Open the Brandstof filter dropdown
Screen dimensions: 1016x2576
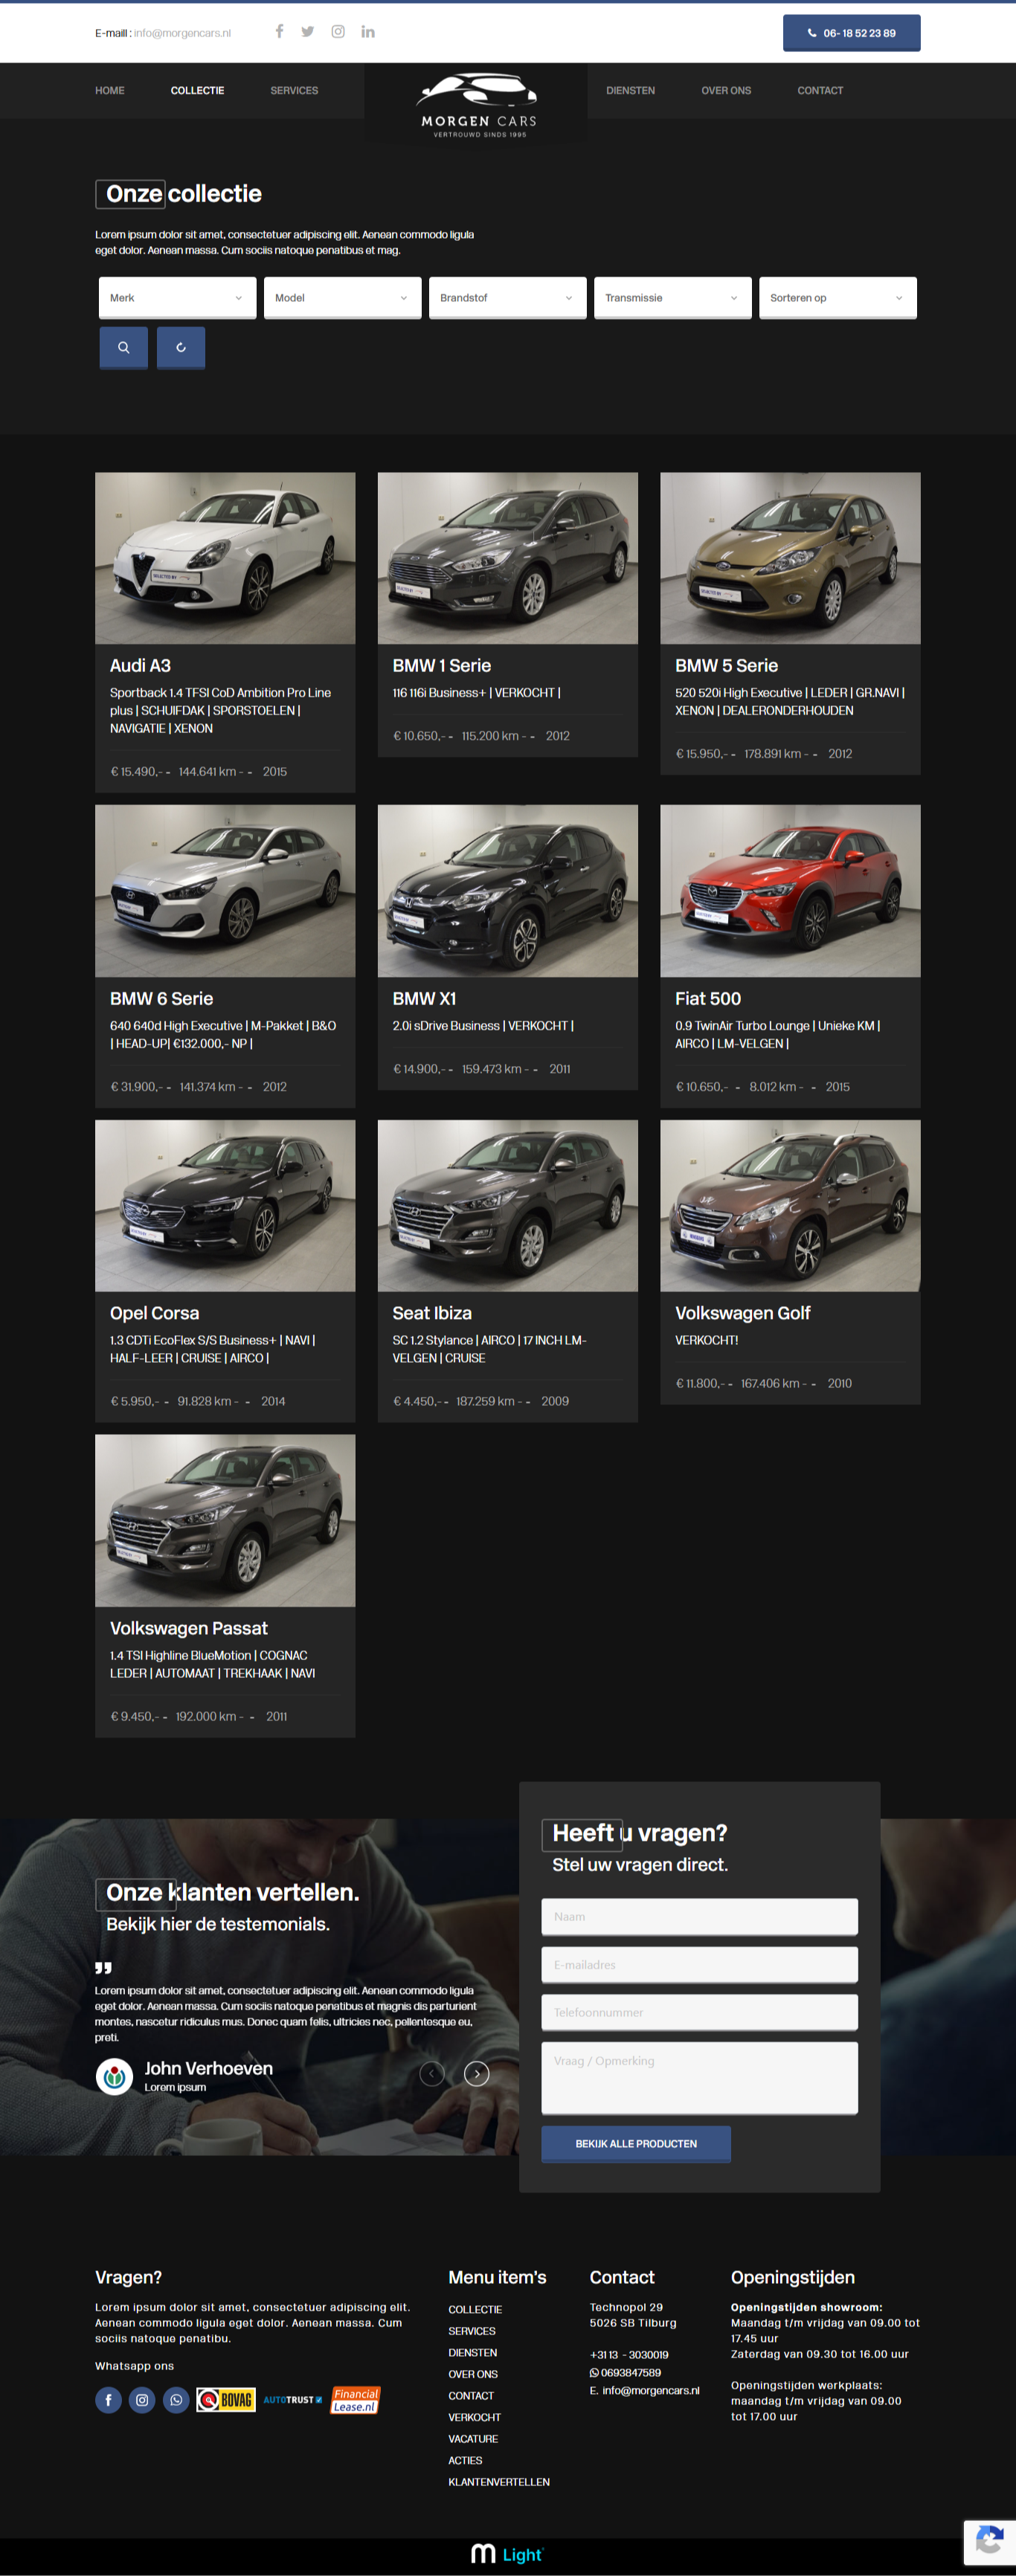pyautogui.click(x=507, y=298)
